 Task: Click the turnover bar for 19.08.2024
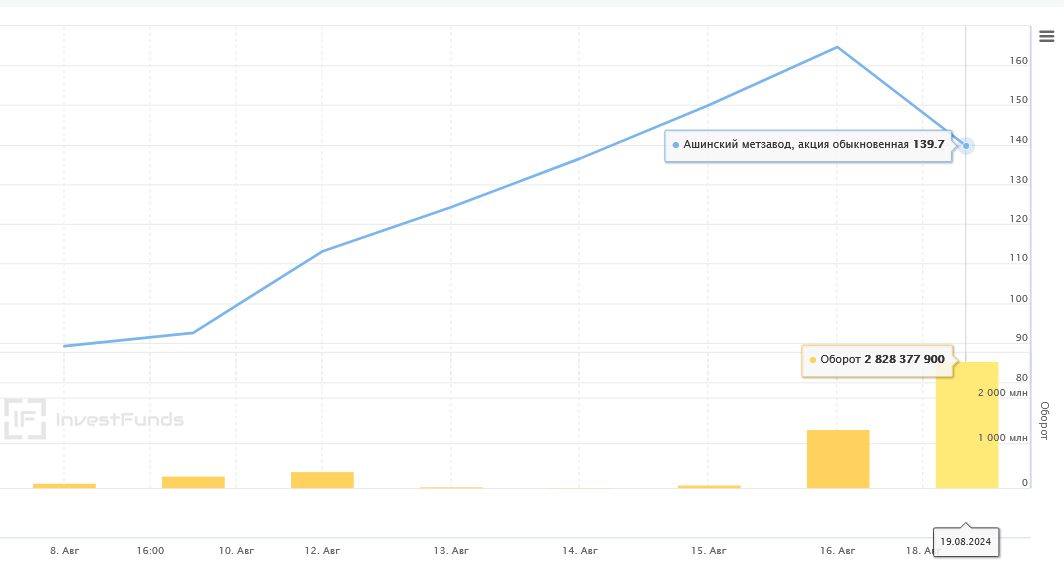pos(967,425)
